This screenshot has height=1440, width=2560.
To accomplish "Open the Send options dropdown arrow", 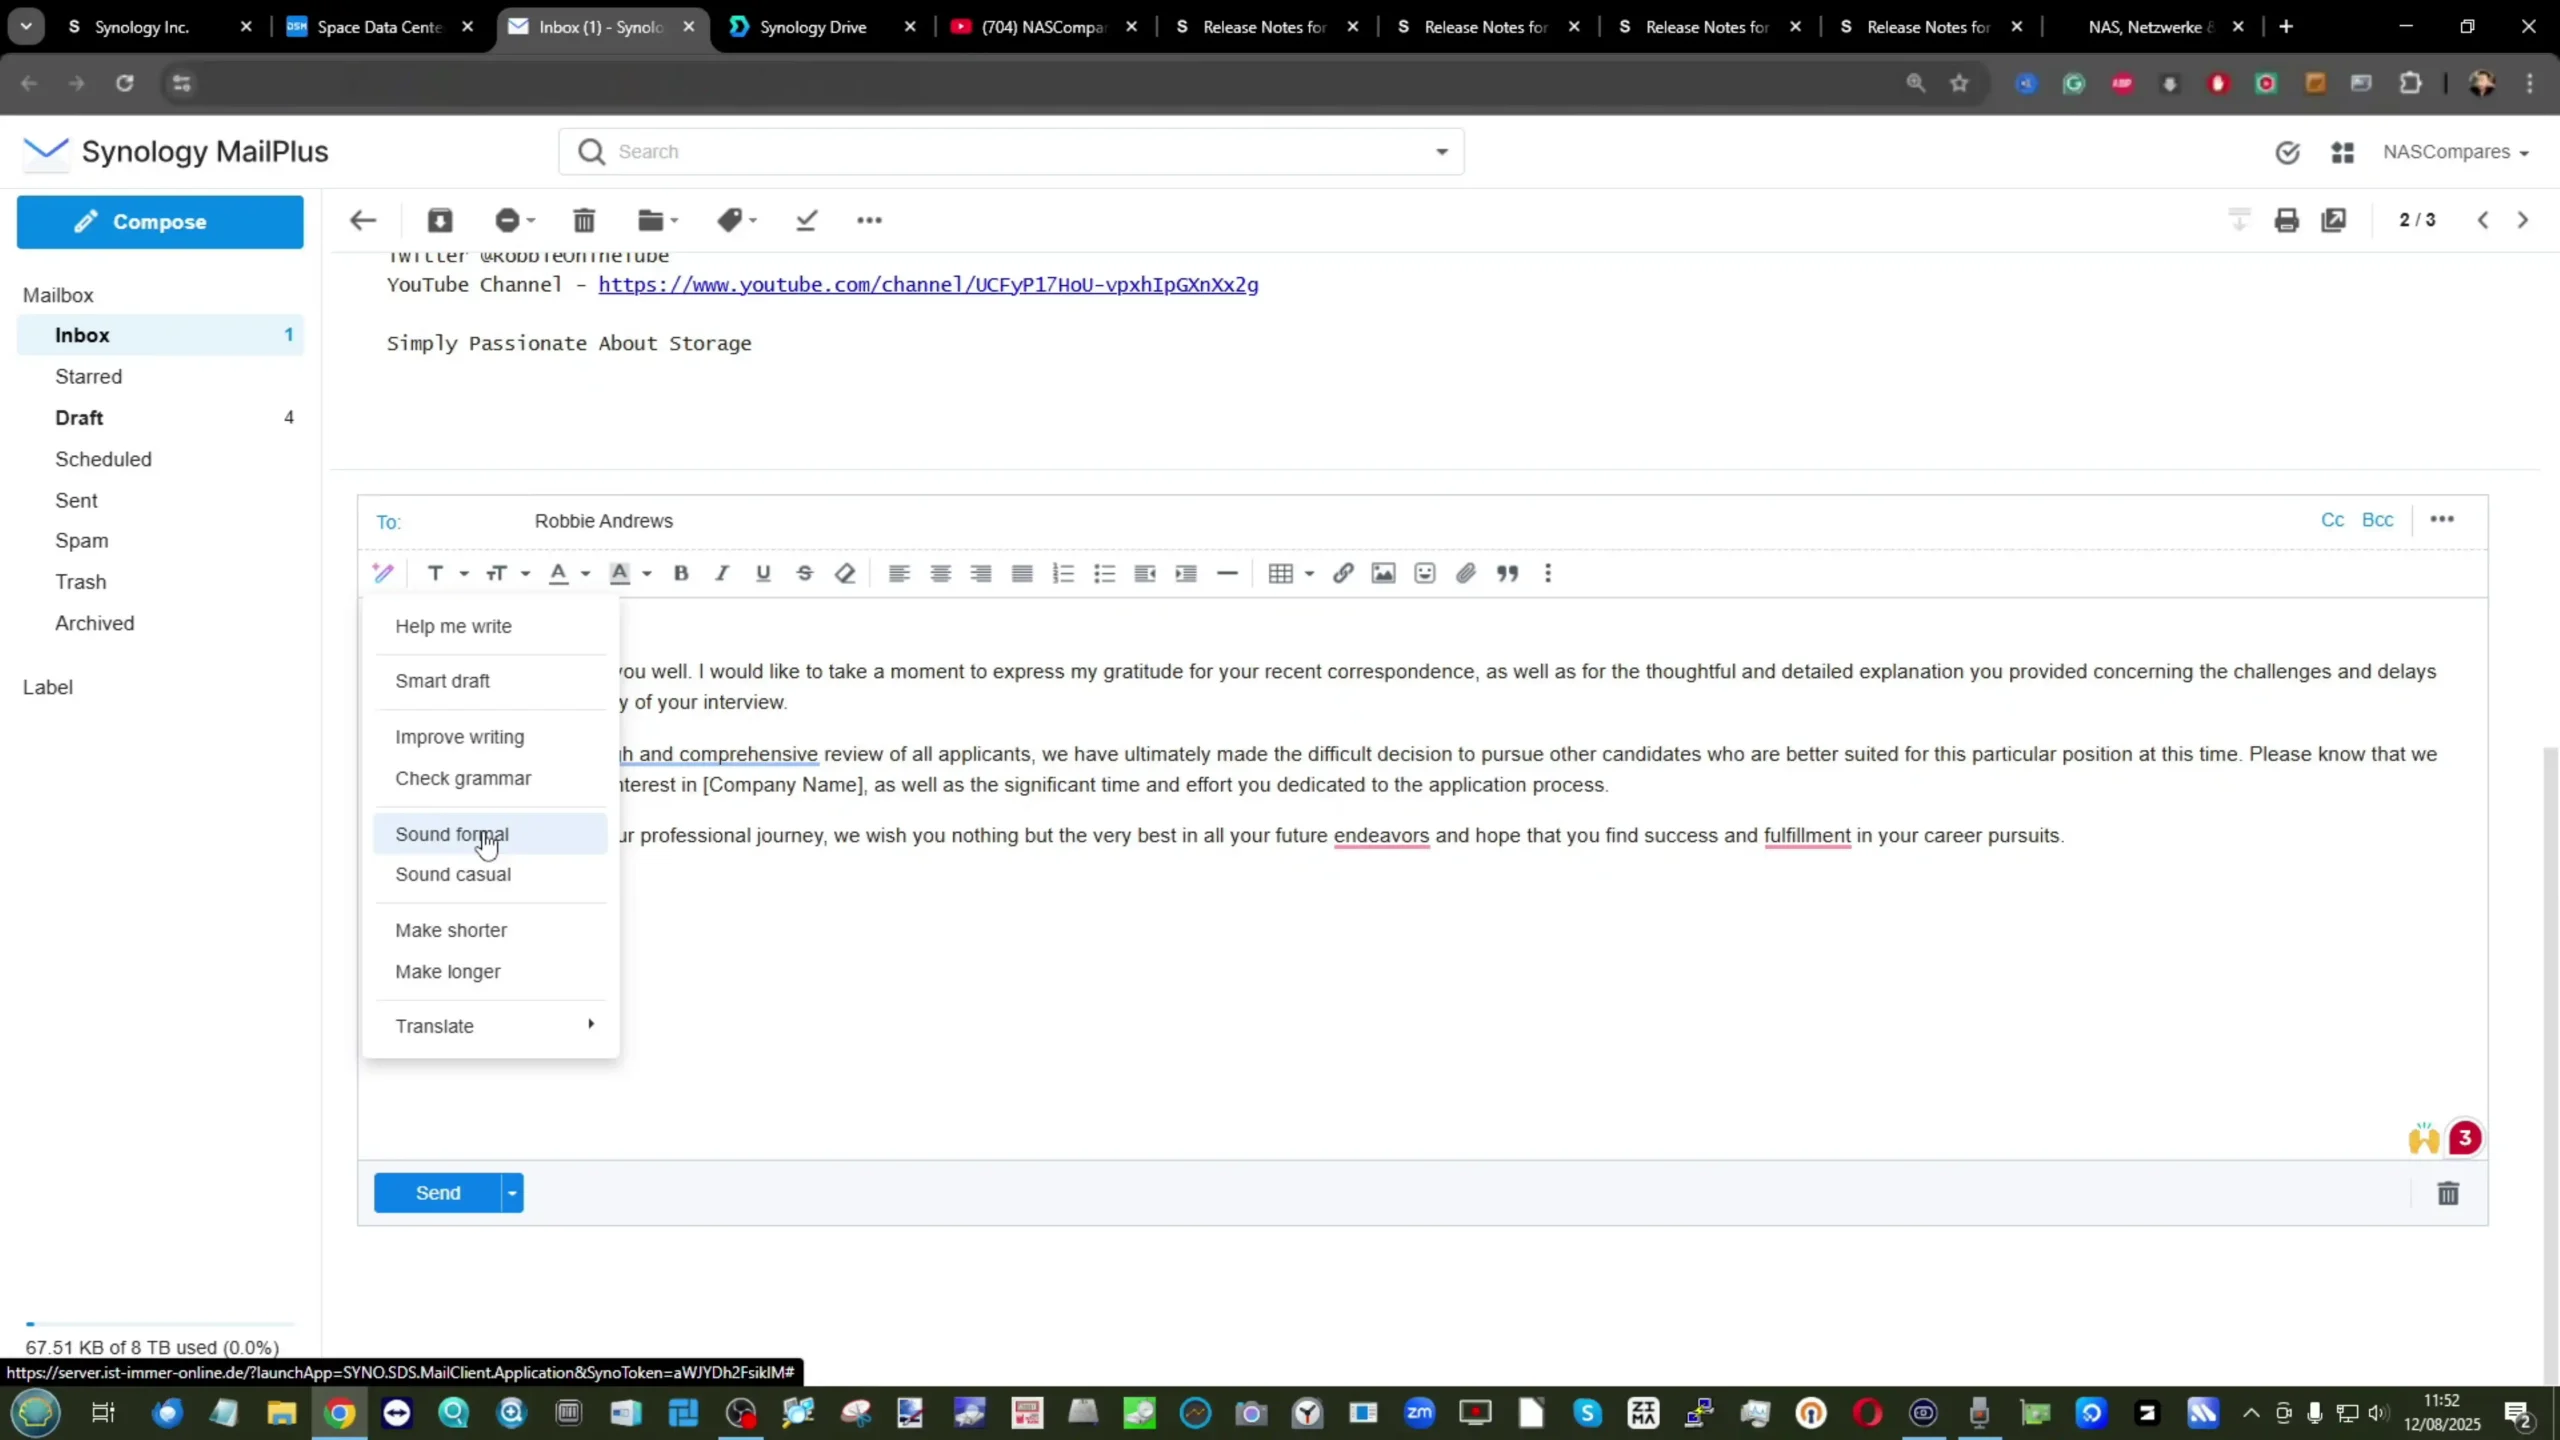I will point(512,1193).
